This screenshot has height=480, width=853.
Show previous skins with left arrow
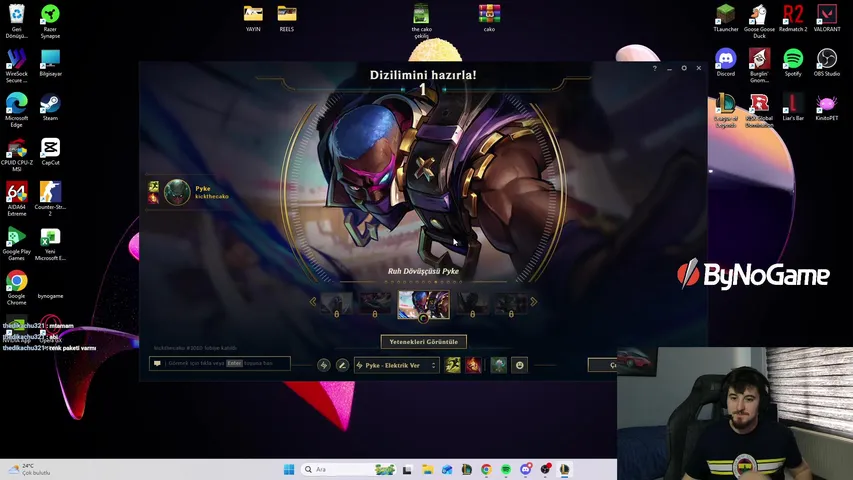[313, 301]
